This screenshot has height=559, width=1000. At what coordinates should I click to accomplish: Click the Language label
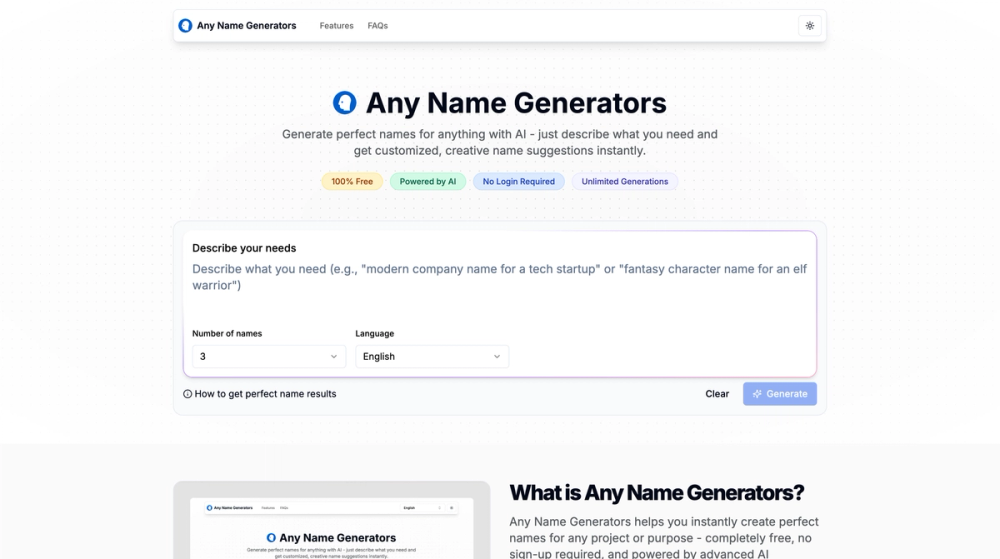374,333
